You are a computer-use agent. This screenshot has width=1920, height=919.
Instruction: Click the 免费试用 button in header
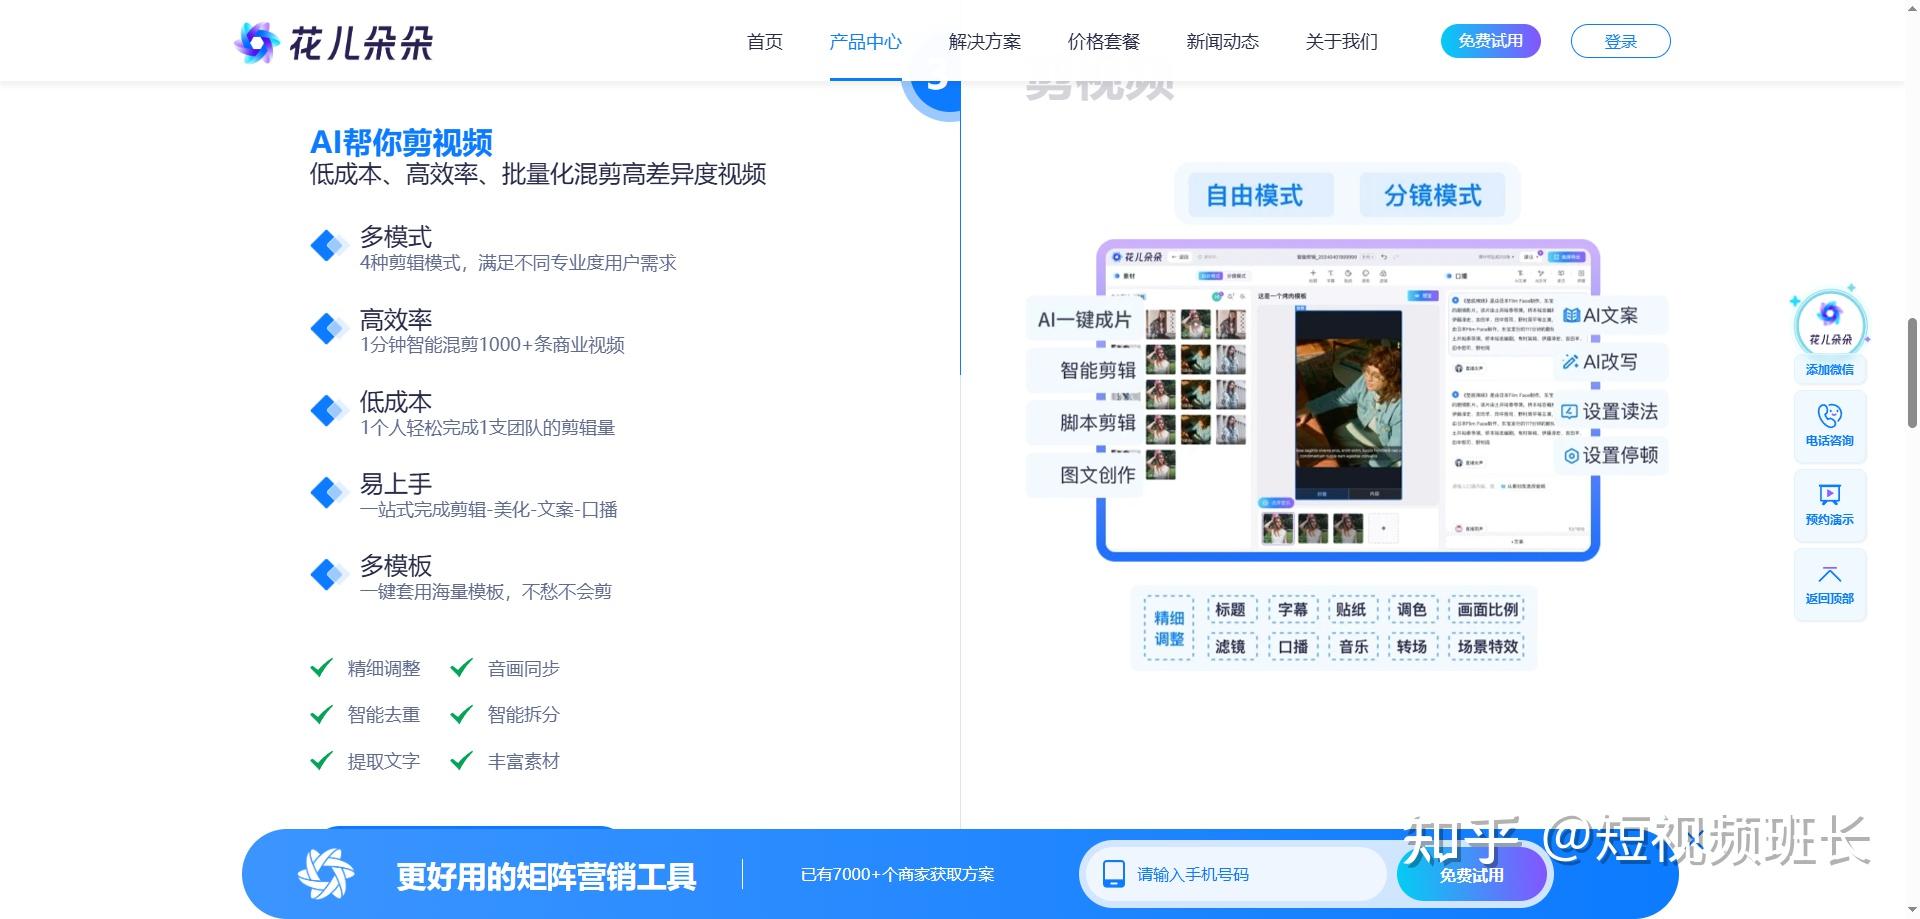[1490, 41]
